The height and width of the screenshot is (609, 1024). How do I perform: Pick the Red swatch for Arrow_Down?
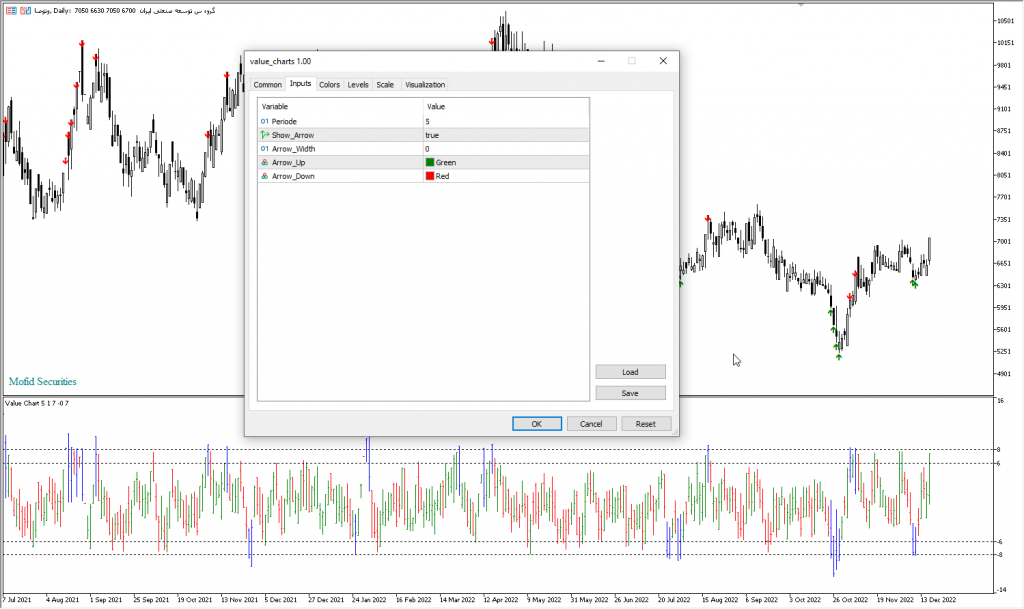point(430,176)
